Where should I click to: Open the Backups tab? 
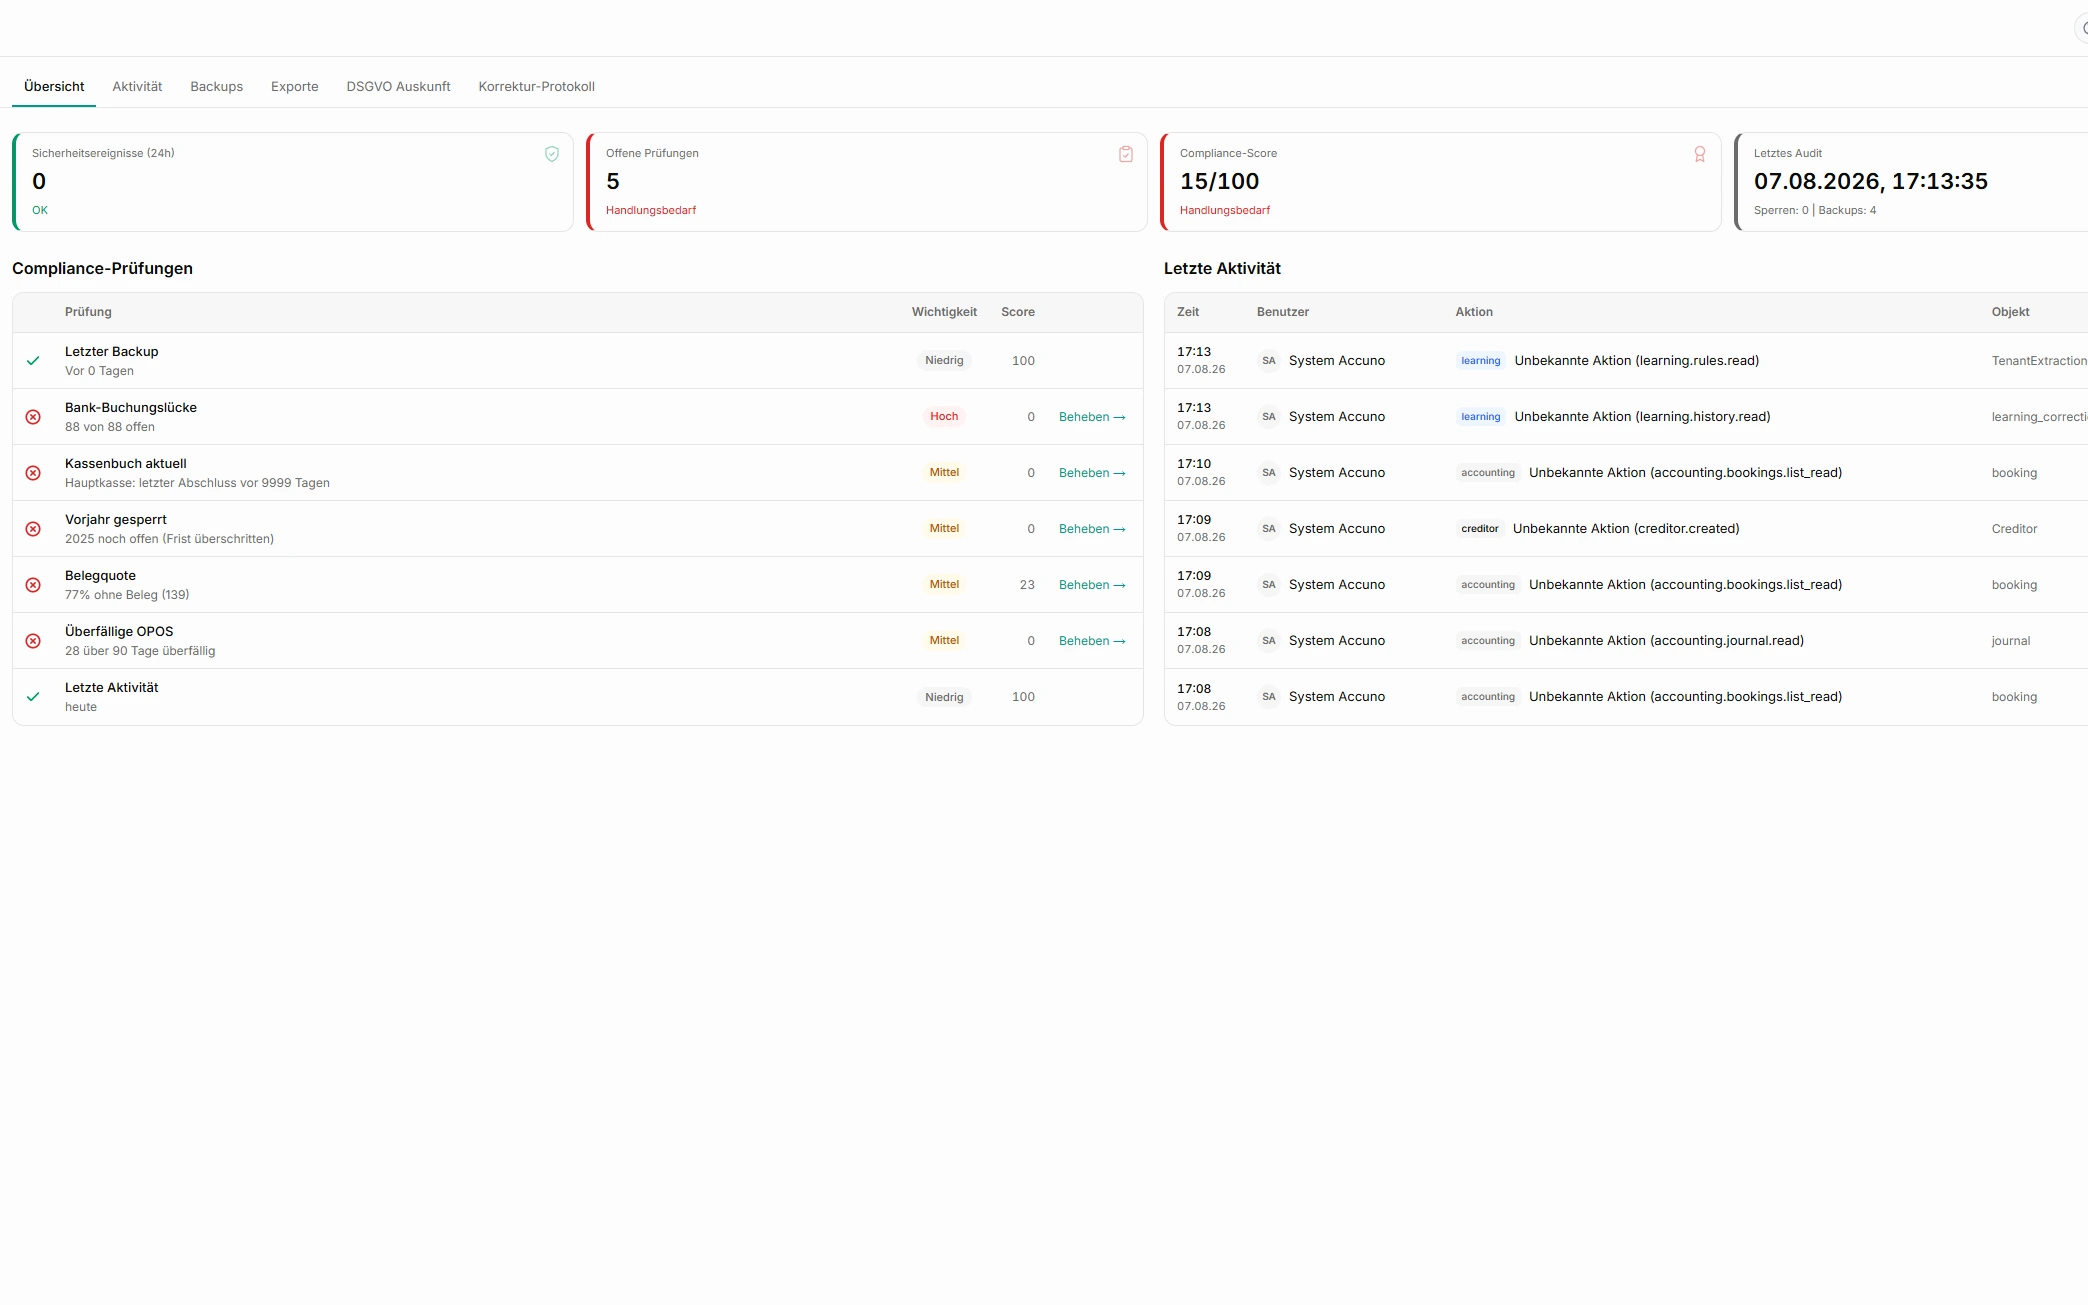216,86
